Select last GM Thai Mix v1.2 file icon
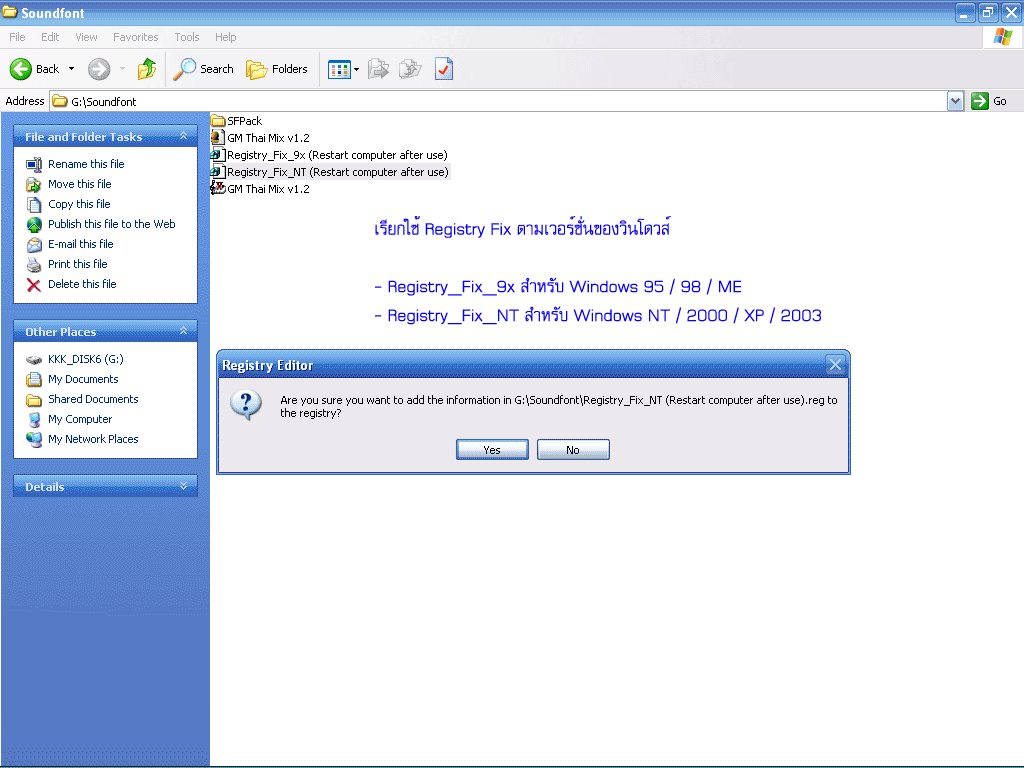 tap(218, 189)
